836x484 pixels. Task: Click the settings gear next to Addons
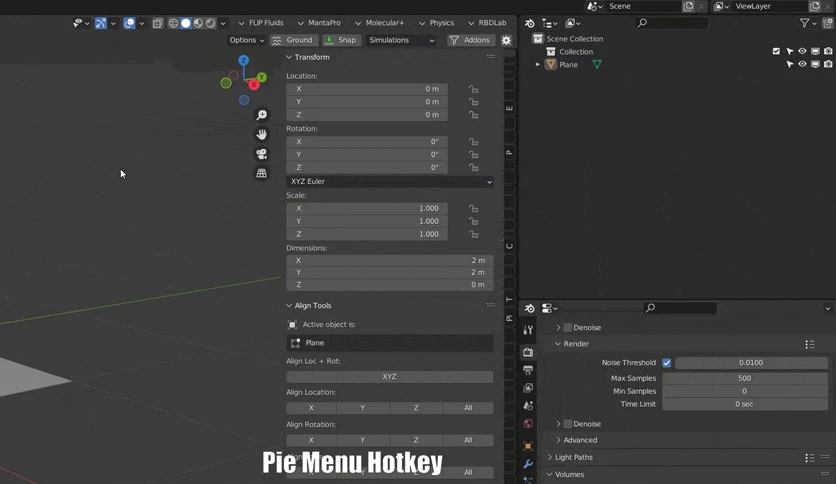506,40
